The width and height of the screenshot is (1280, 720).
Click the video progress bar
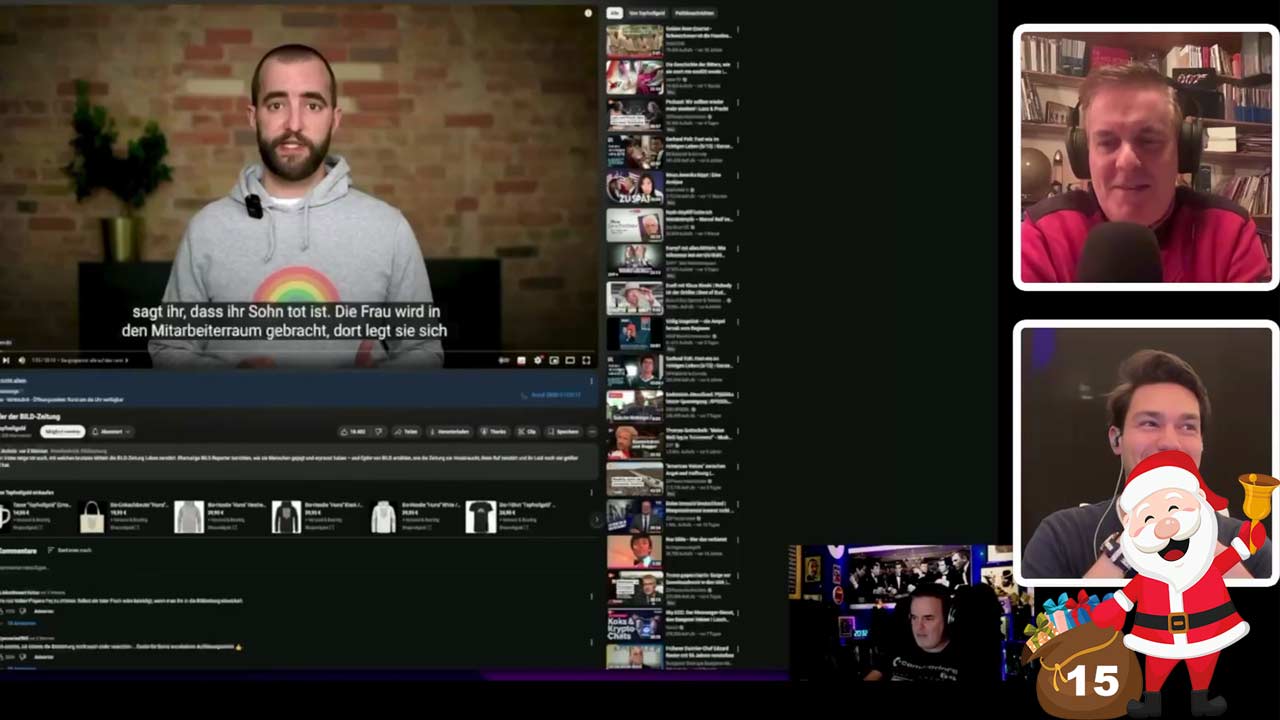300,350
